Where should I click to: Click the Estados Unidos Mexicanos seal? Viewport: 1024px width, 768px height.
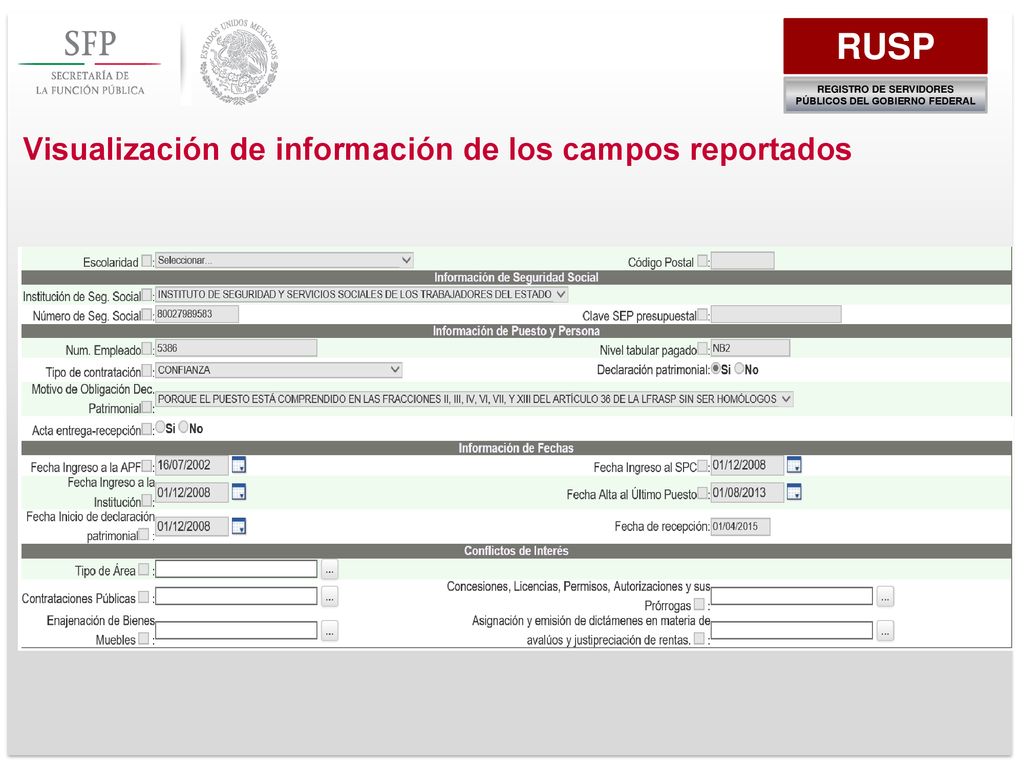pyautogui.click(x=239, y=62)
